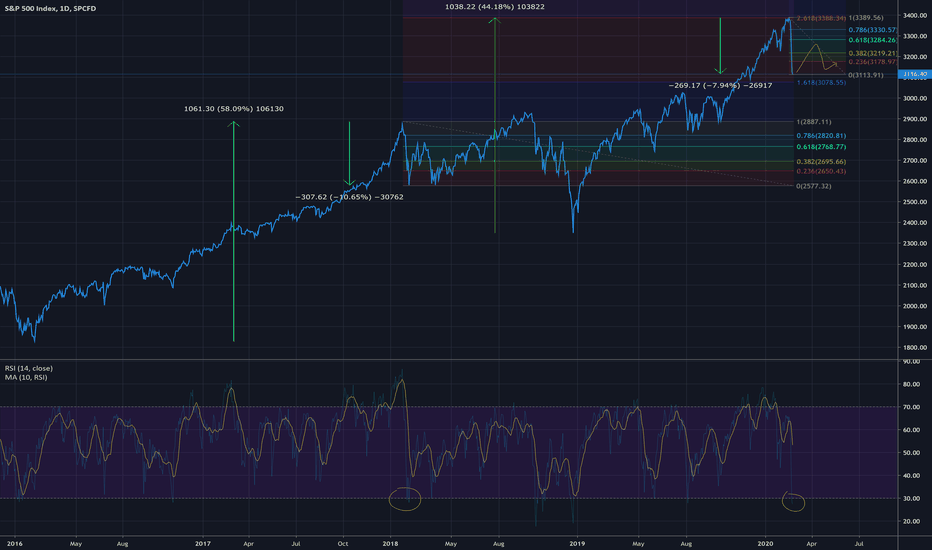Select Fibonacci level label 1(2887.11)
The height and width of the screenshot is (550, 932).
pos(814,122)
